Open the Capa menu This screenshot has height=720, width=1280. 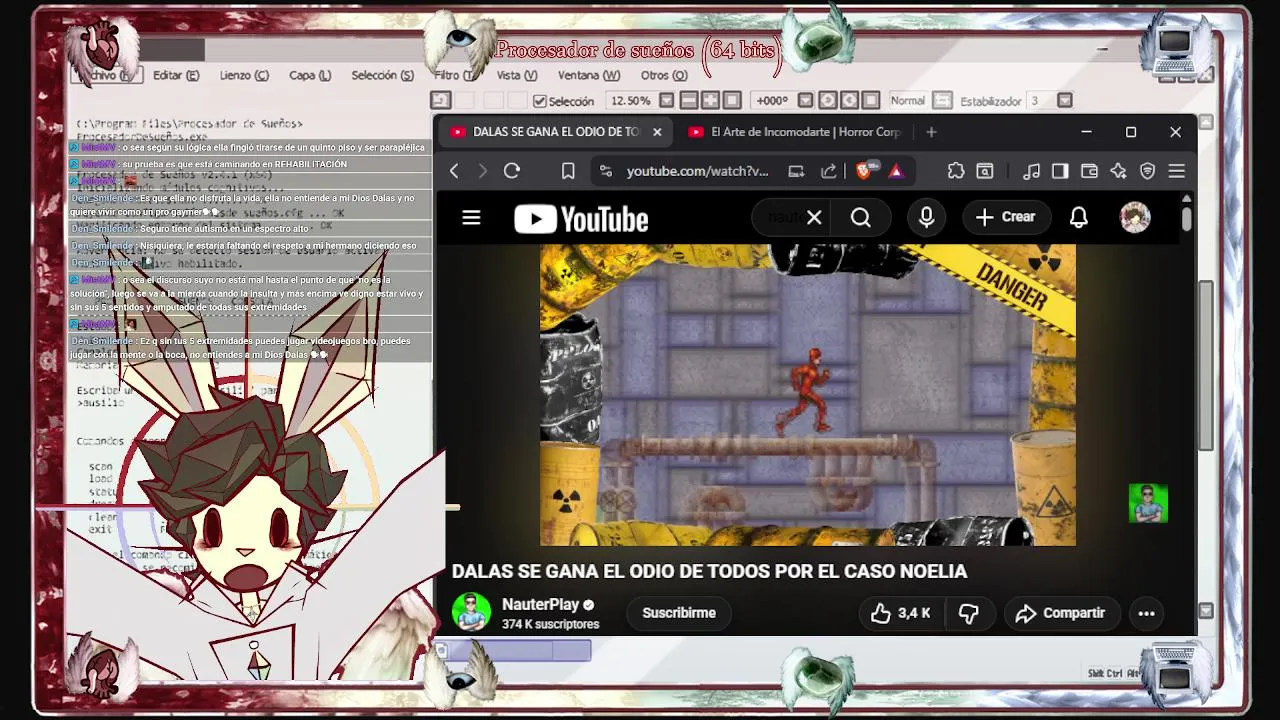310,75
